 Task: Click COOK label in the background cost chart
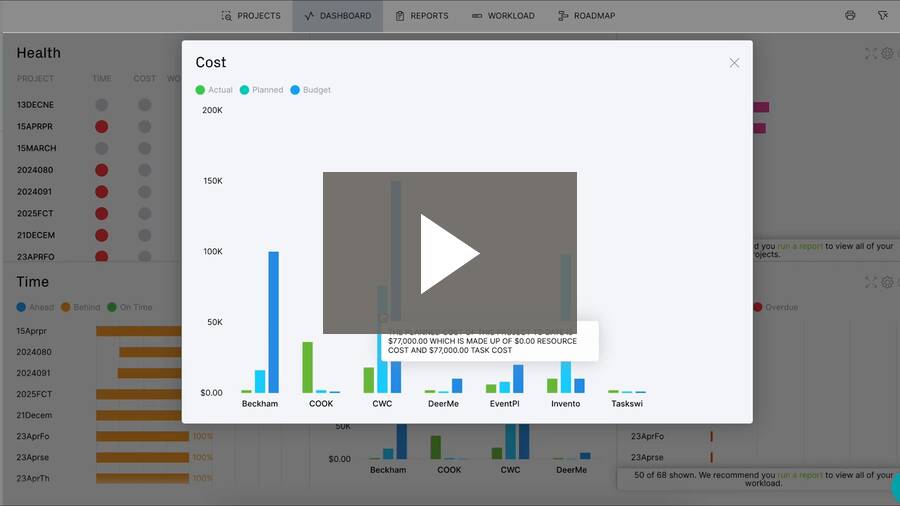point(449,470)
